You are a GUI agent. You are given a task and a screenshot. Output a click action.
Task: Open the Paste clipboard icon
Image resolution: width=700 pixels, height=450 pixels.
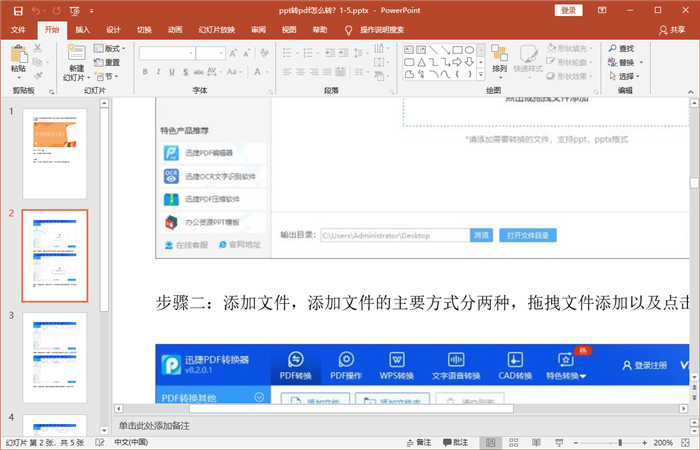pyautogui.click(x=19, y=53)
